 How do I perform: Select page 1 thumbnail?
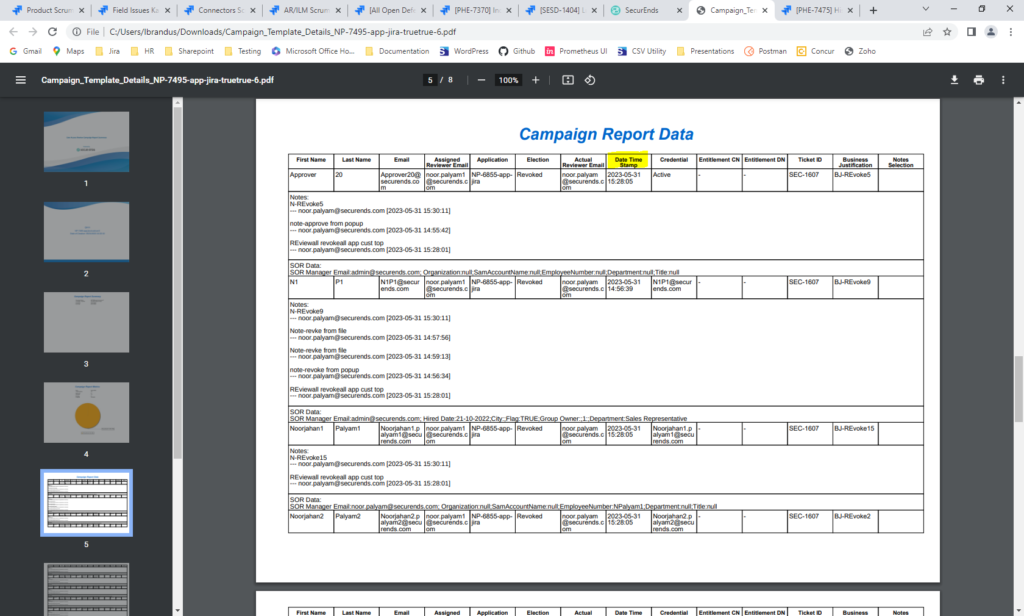86,142
